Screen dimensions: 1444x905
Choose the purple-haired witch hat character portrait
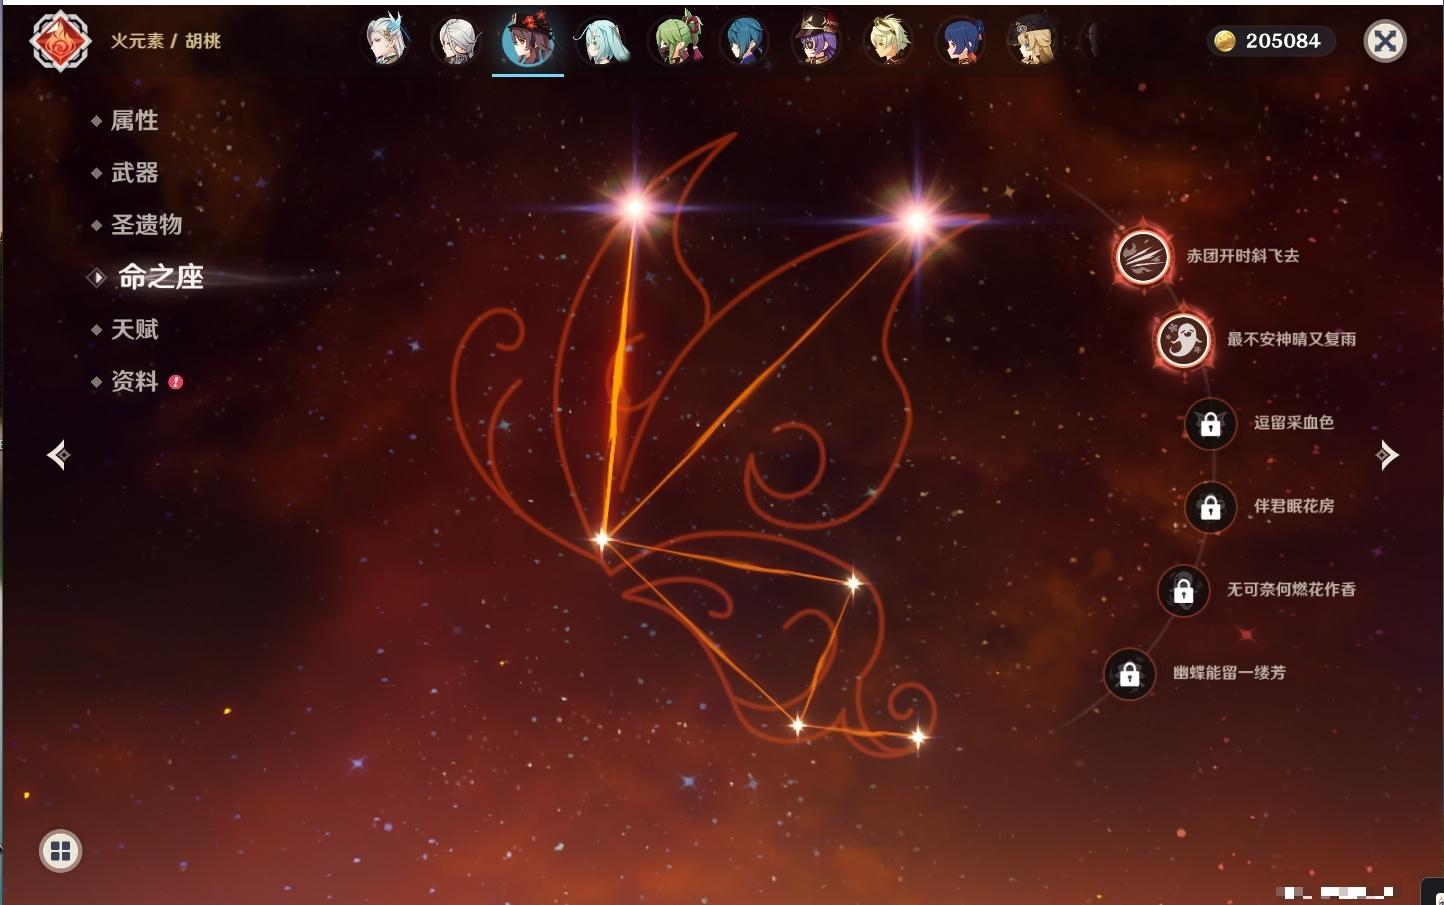817,41
